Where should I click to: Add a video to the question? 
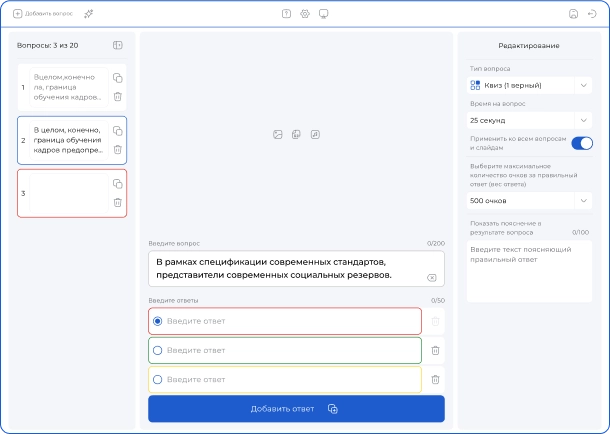(296, 135)
